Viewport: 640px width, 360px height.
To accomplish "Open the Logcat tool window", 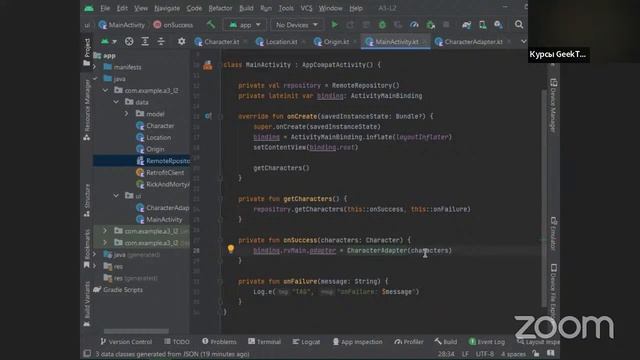I will click(x=307, y=342).
